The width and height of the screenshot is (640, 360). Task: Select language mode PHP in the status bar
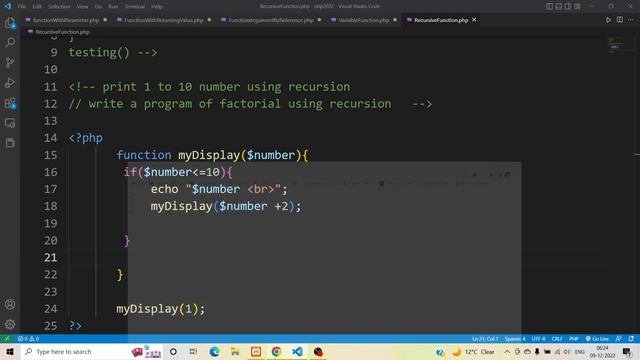pos(573,339)
